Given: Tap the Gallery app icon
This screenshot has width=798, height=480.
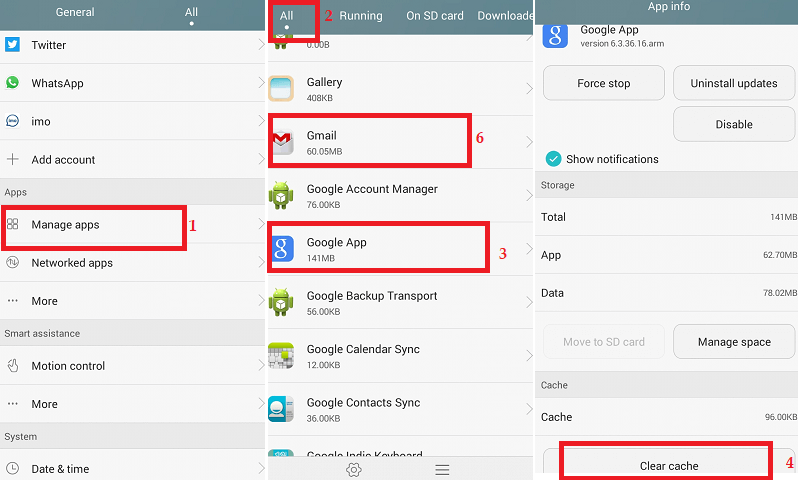Looking at the screenshot, I should 281,89.
